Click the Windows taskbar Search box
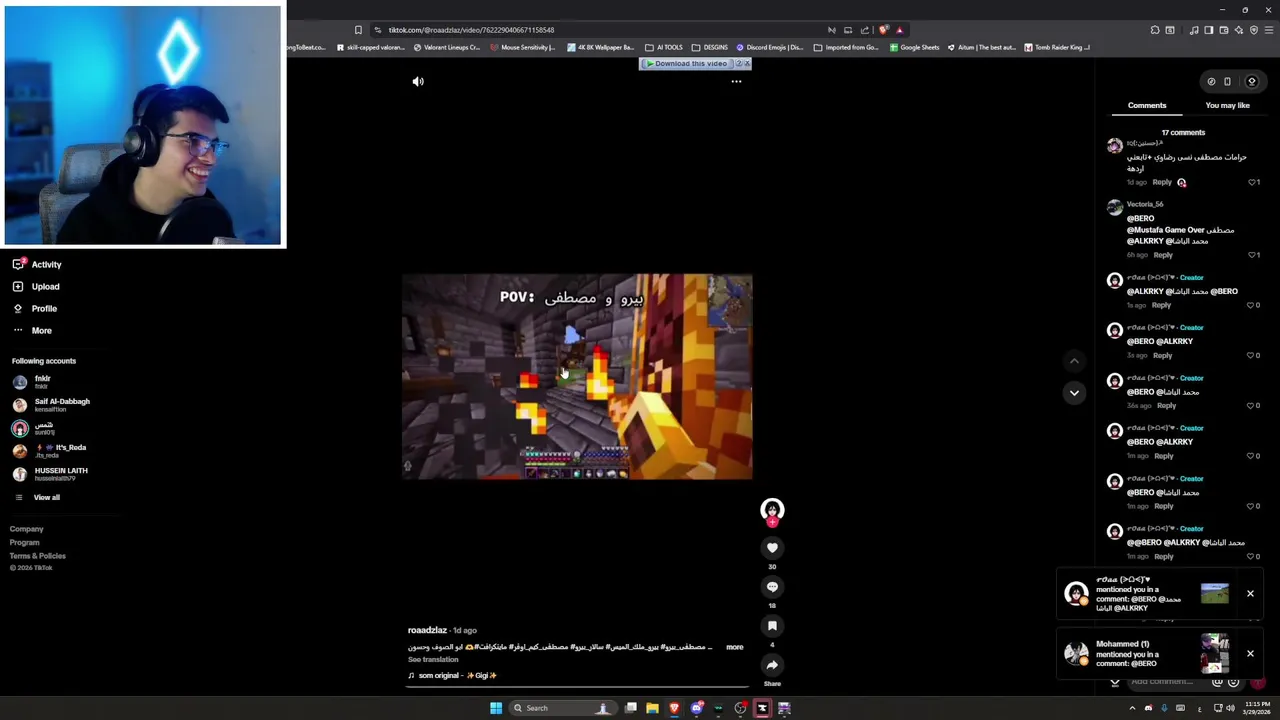1280x720 pixels. pos(562,708)
